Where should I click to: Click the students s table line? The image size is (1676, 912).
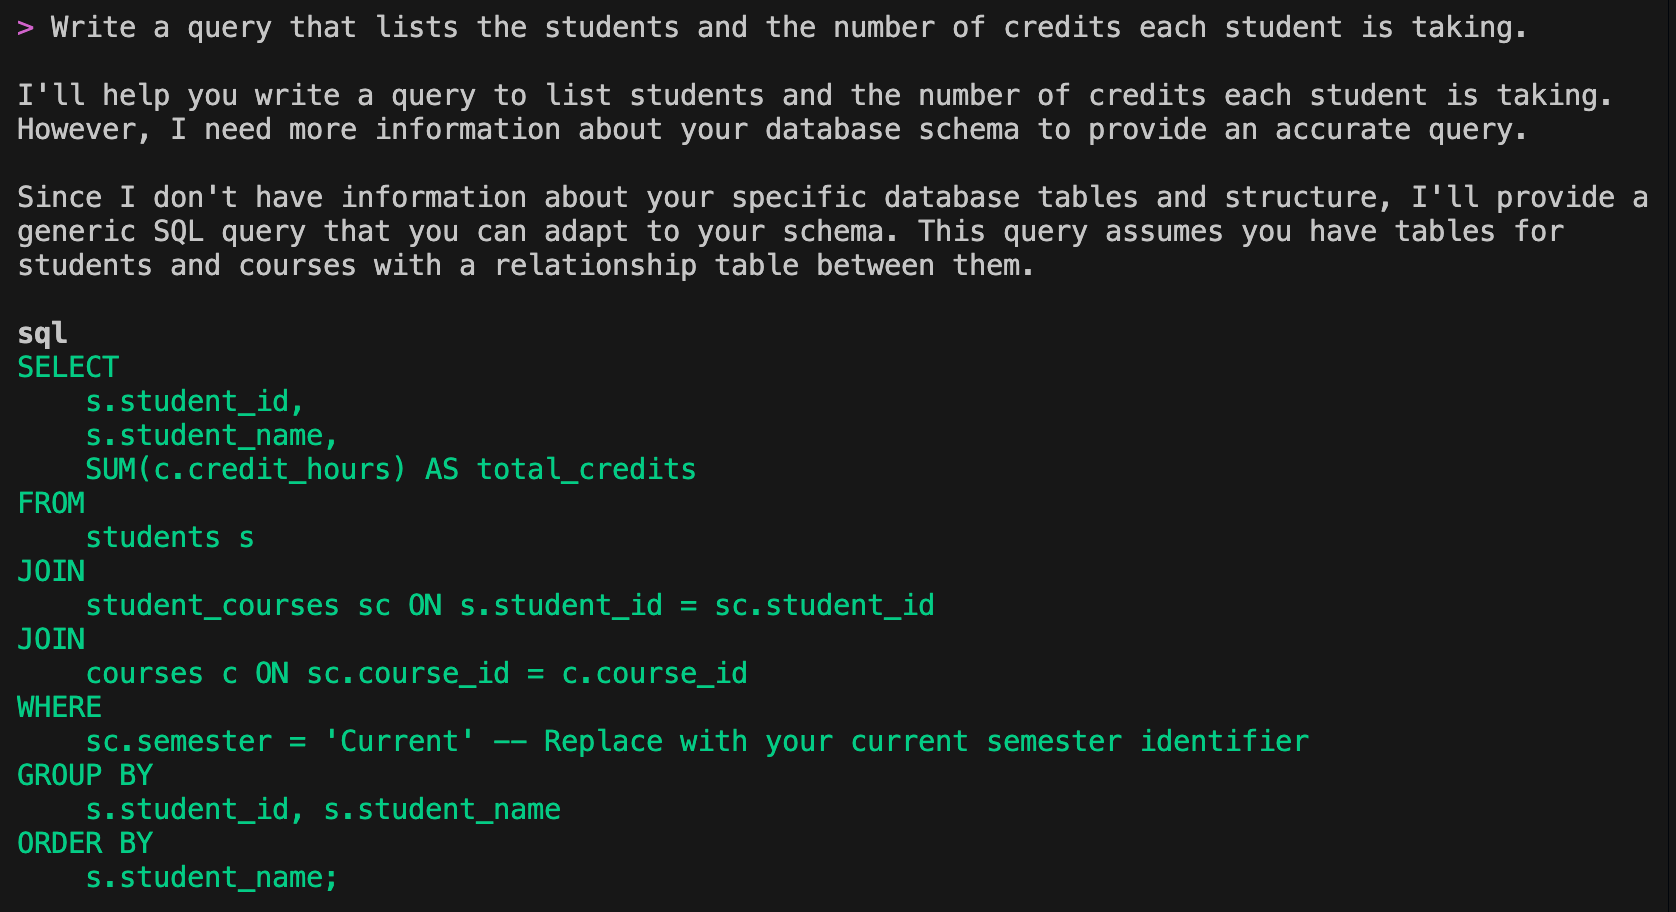pyautogui.click(x=170, y=537)
